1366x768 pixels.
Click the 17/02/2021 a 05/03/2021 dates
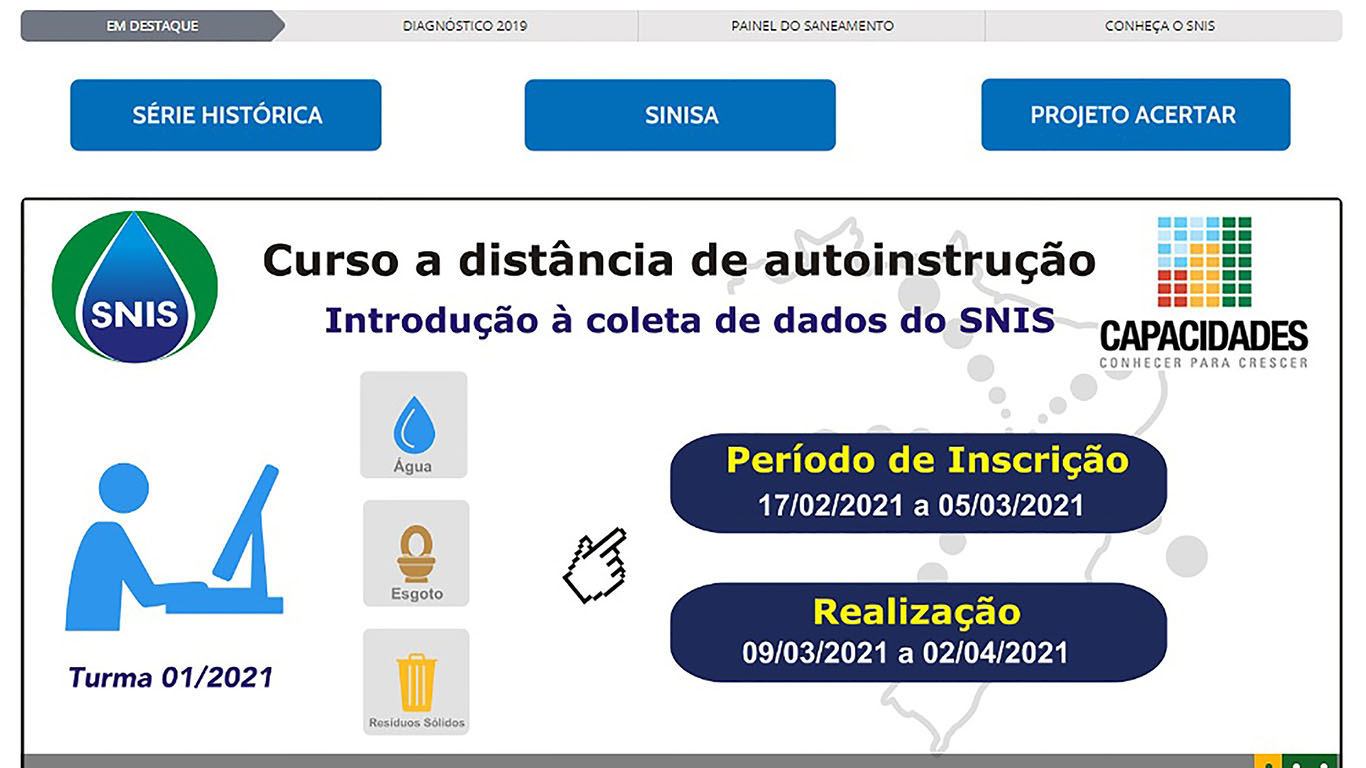(x=921, y=505)
